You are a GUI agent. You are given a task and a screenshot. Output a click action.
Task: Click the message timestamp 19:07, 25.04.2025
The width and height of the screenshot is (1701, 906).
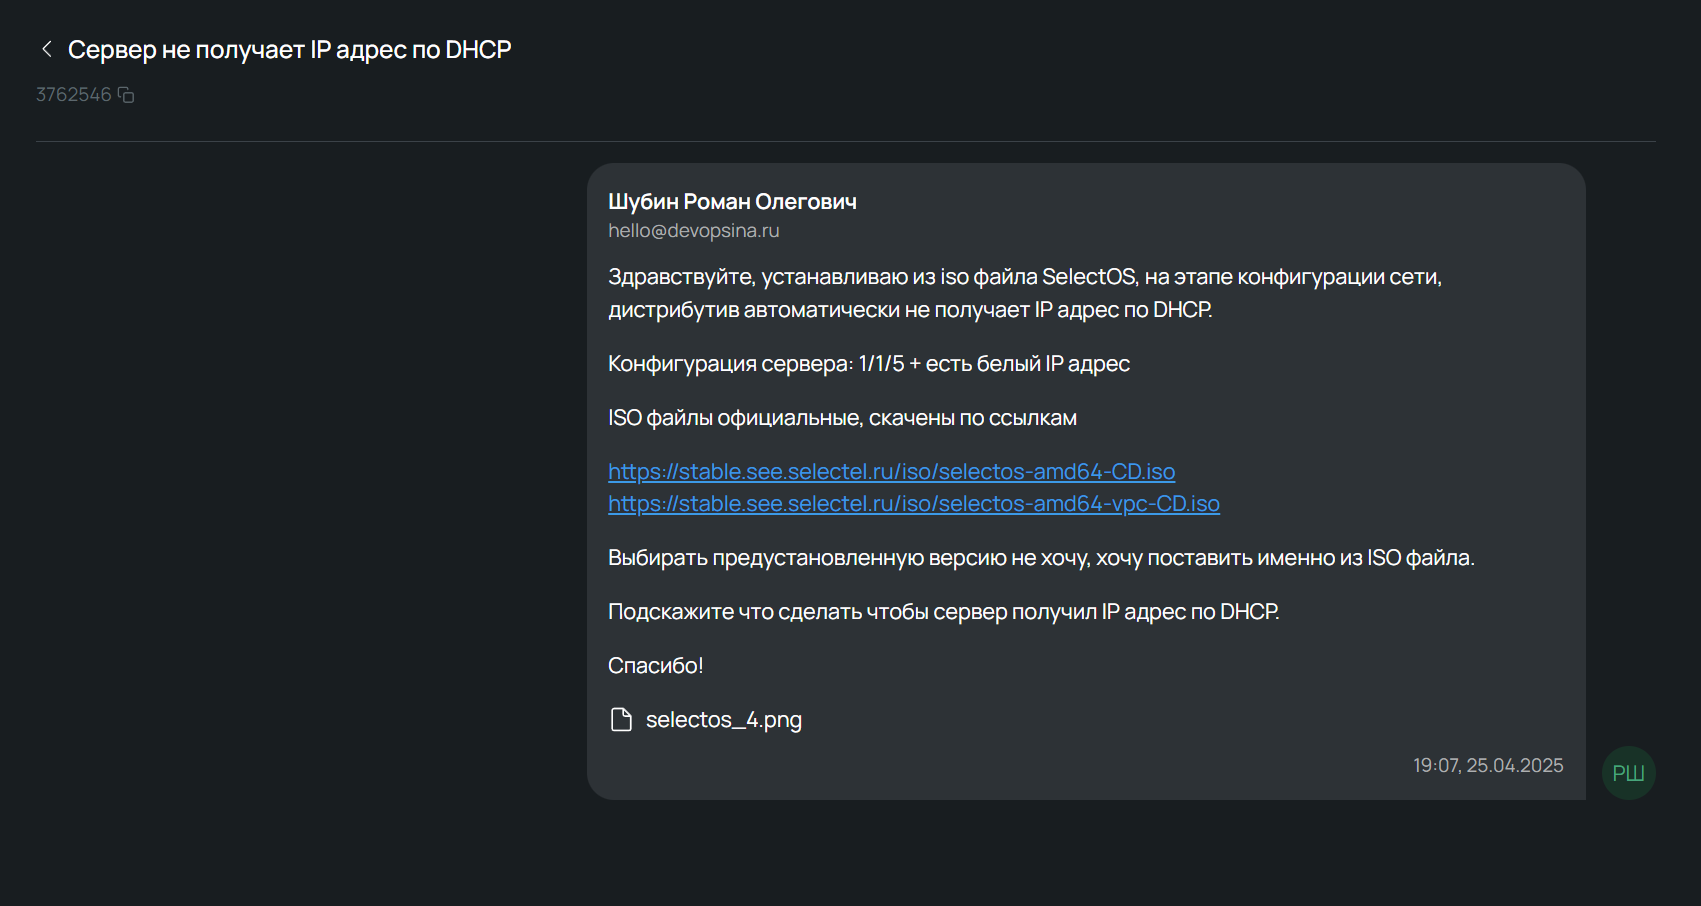pos(1487,766)
